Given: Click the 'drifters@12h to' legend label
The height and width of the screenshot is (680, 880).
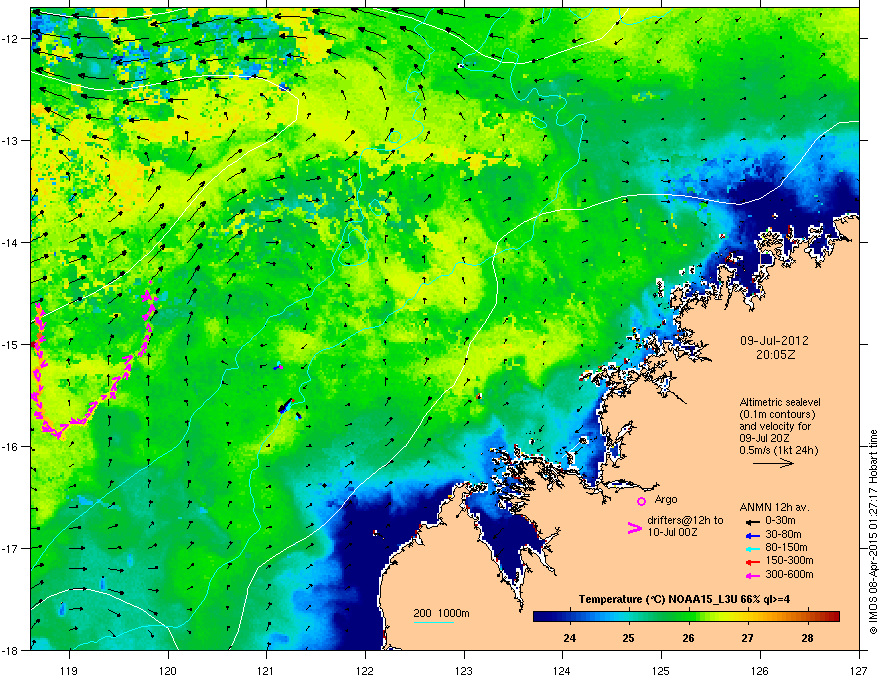Looking at the screenshot, I should pyautogui.click(x=685, y=521).
